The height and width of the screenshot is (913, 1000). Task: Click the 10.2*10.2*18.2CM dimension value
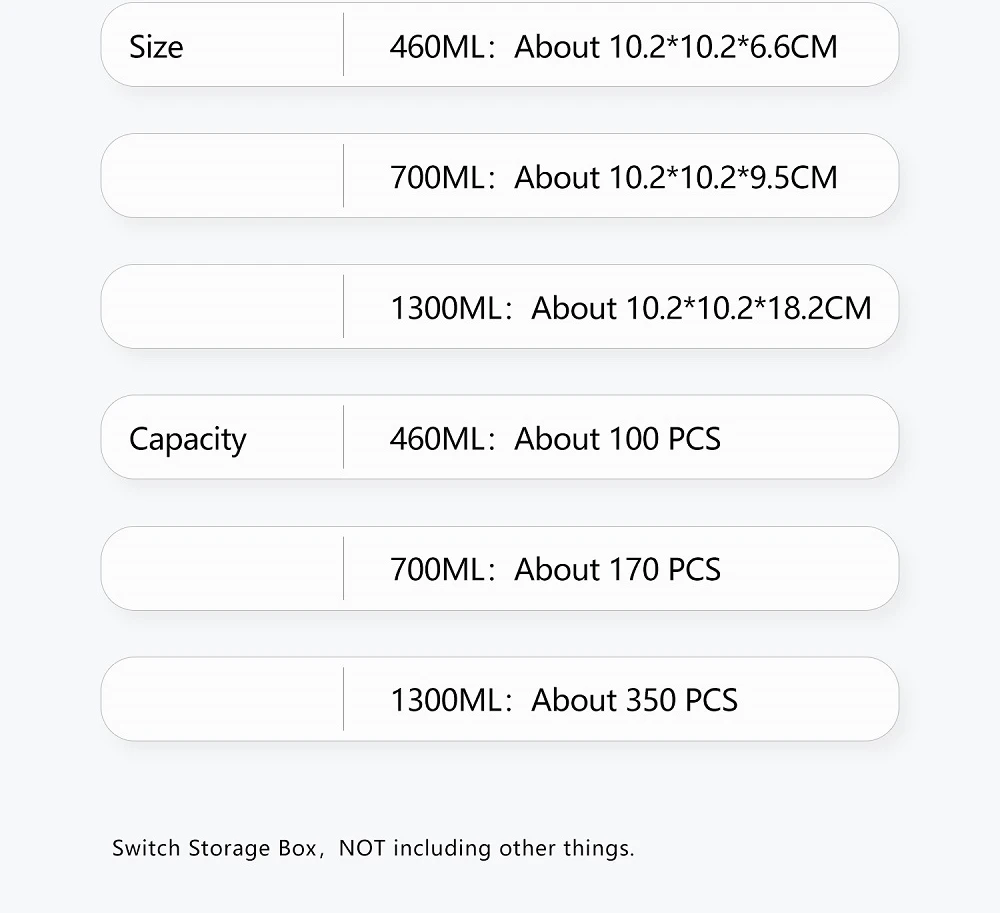(x=749, y=308)
